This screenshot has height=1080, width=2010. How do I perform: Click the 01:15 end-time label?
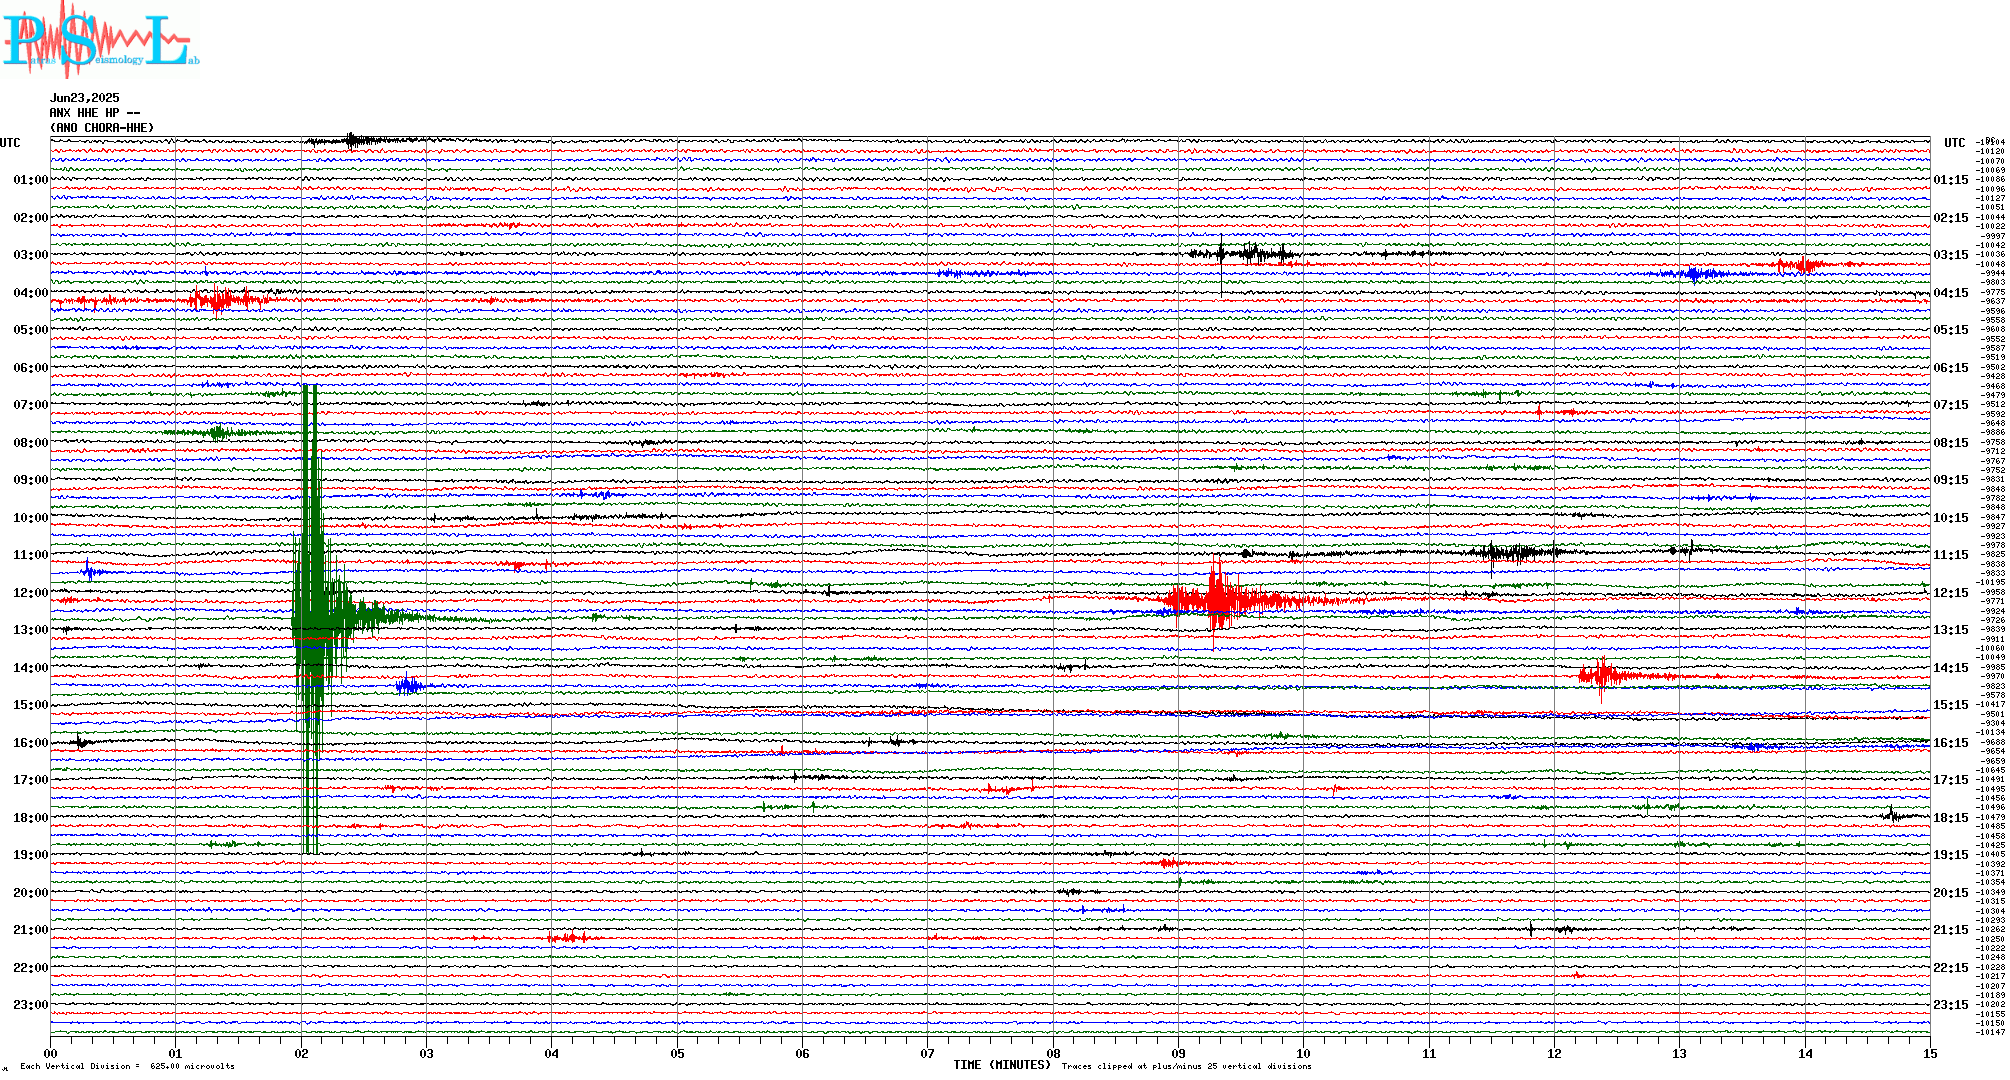(x=1951, y=180)
